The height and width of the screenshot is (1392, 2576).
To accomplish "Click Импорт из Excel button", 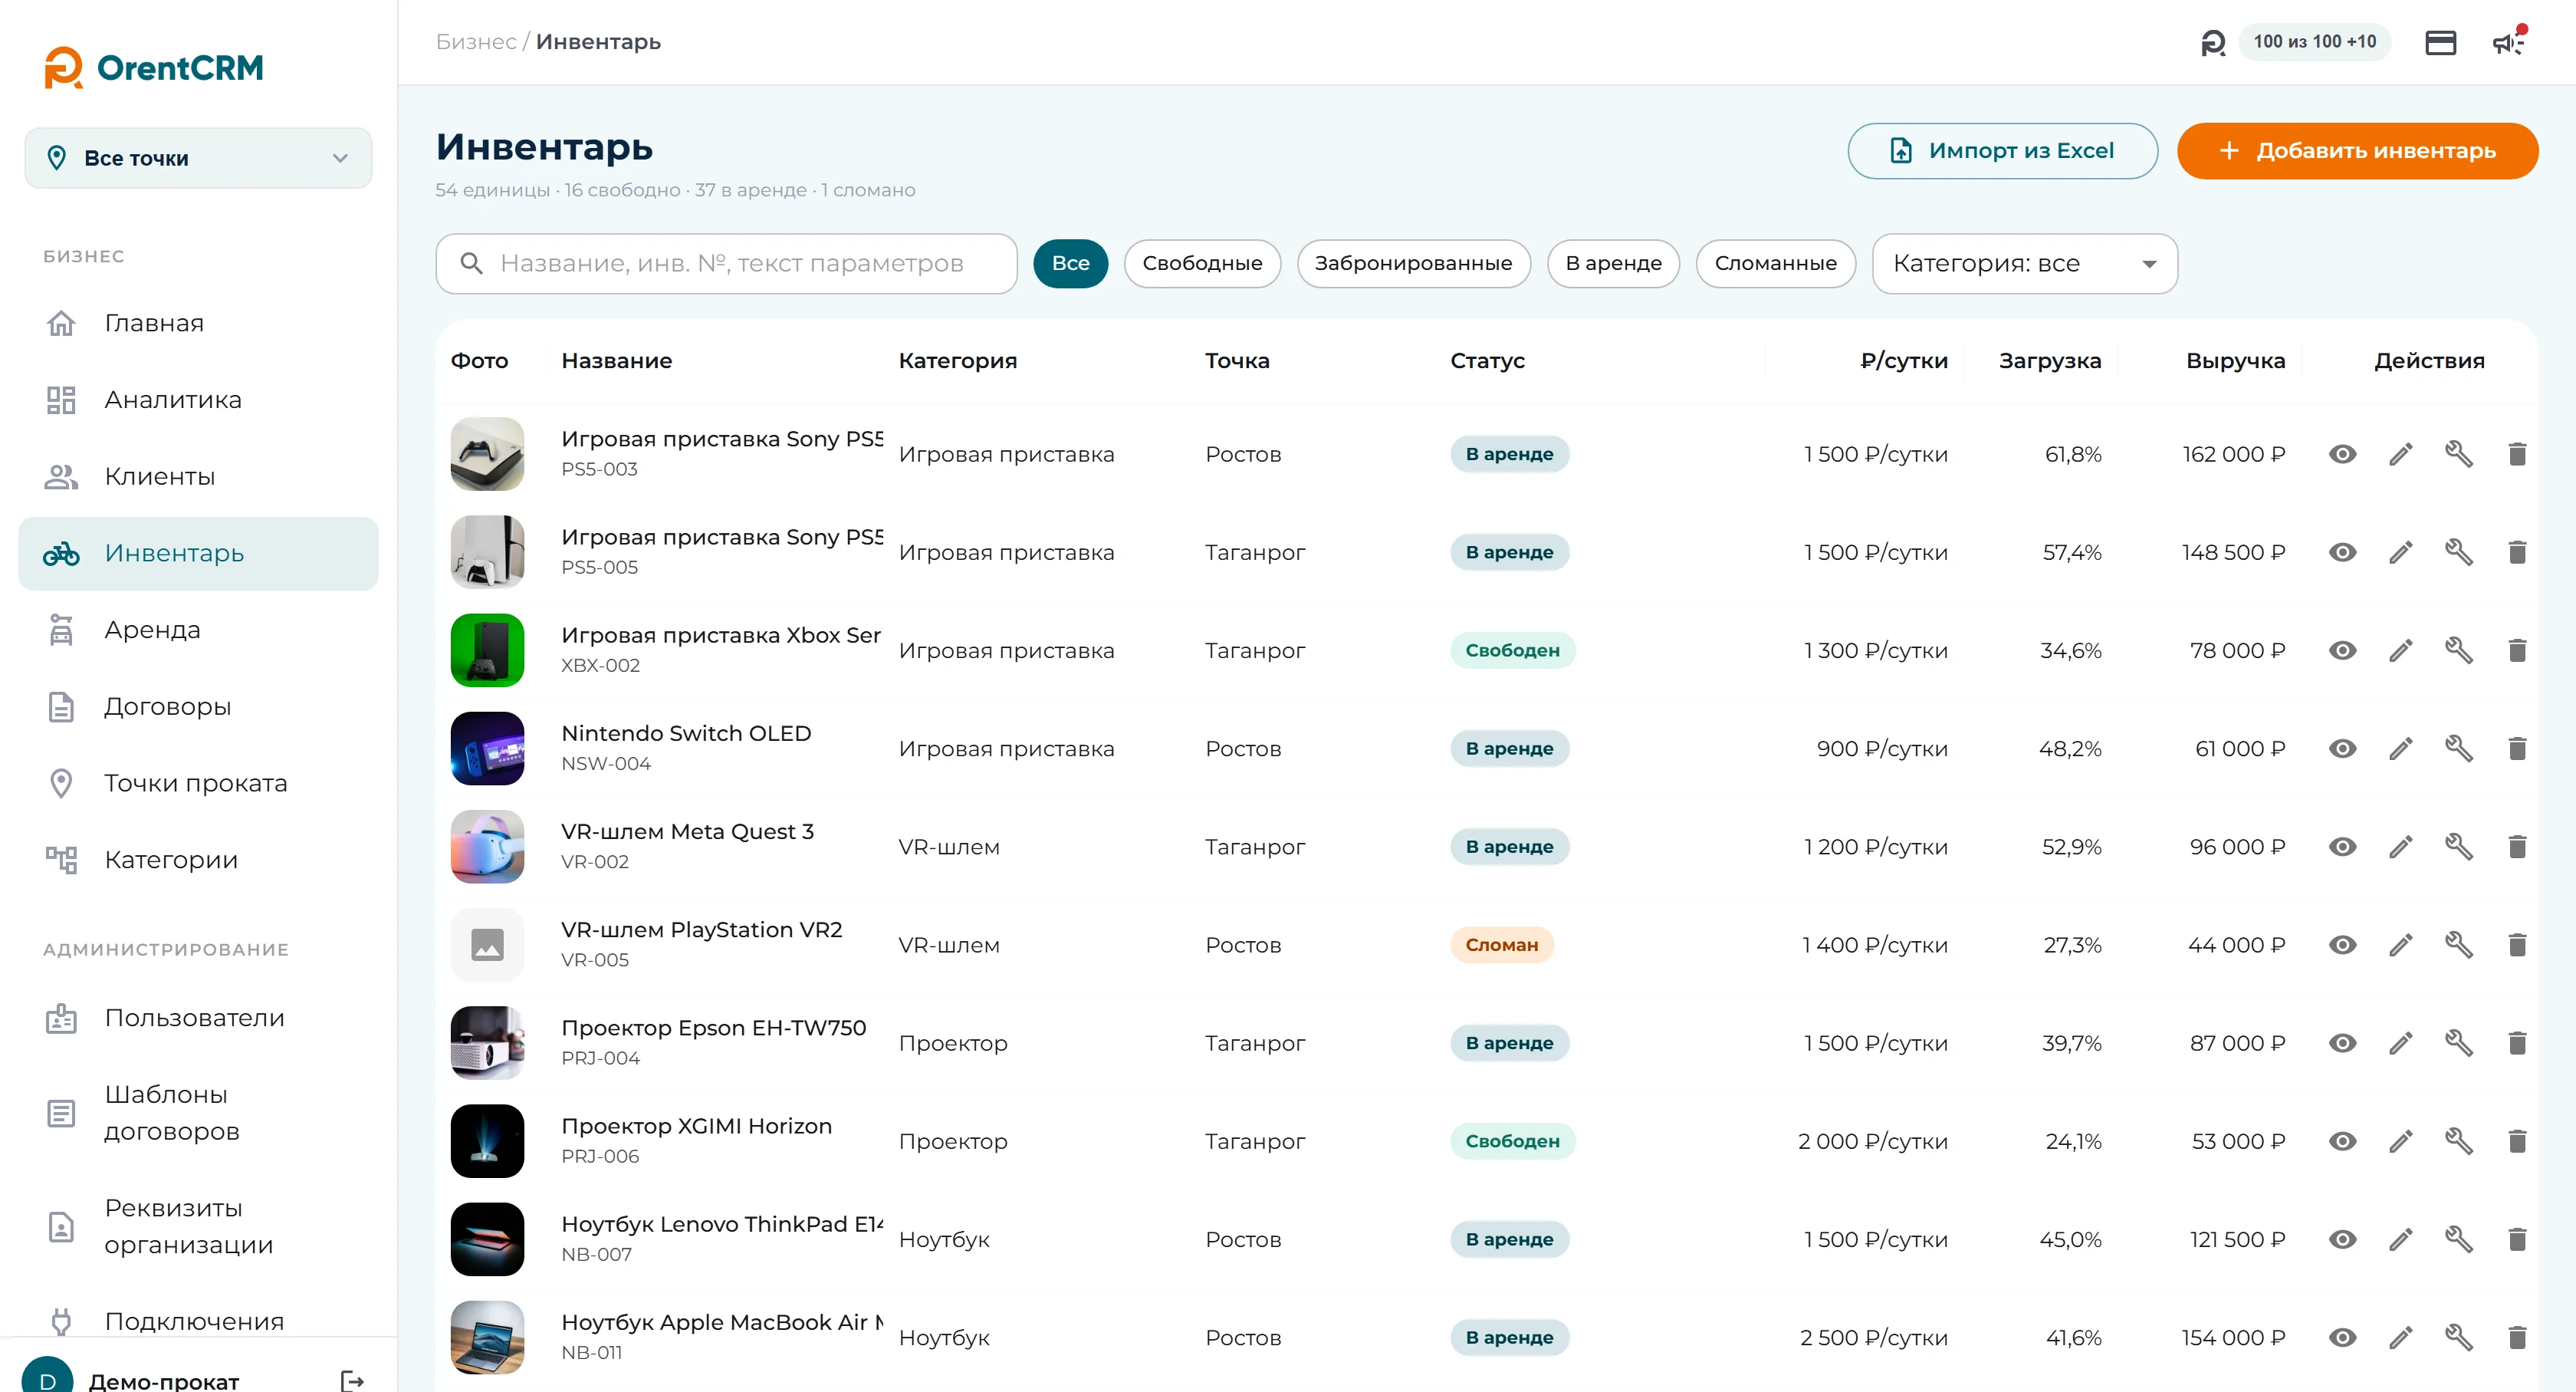I will point(2002,151).
